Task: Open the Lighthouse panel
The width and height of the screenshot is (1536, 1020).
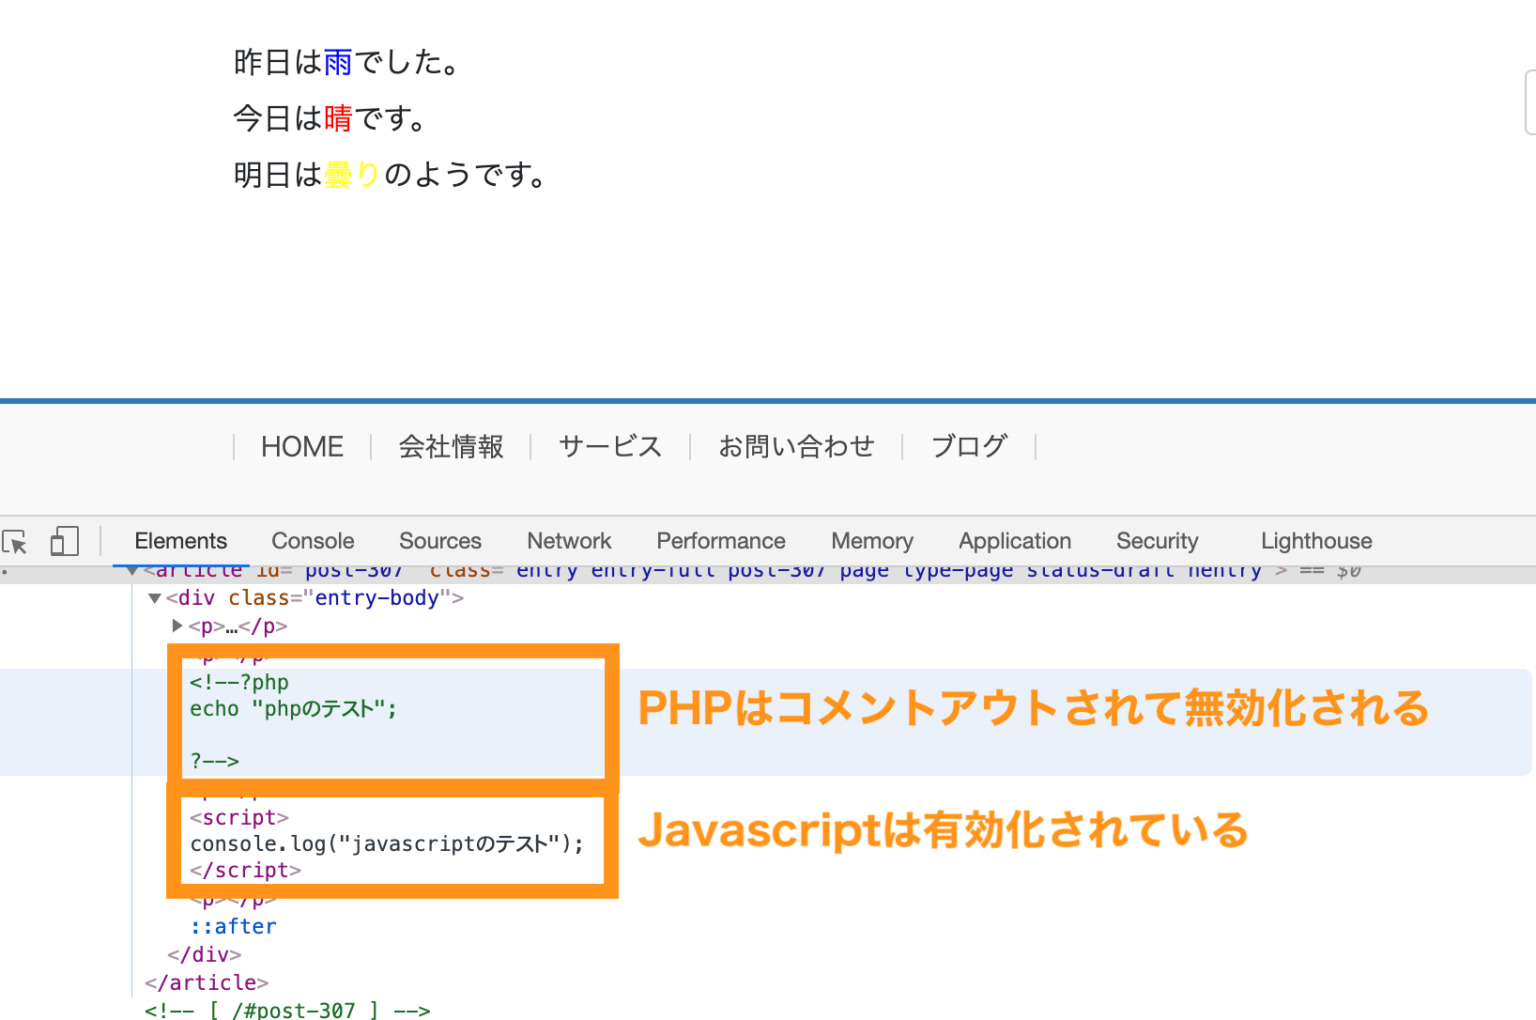Action: 1315,541
